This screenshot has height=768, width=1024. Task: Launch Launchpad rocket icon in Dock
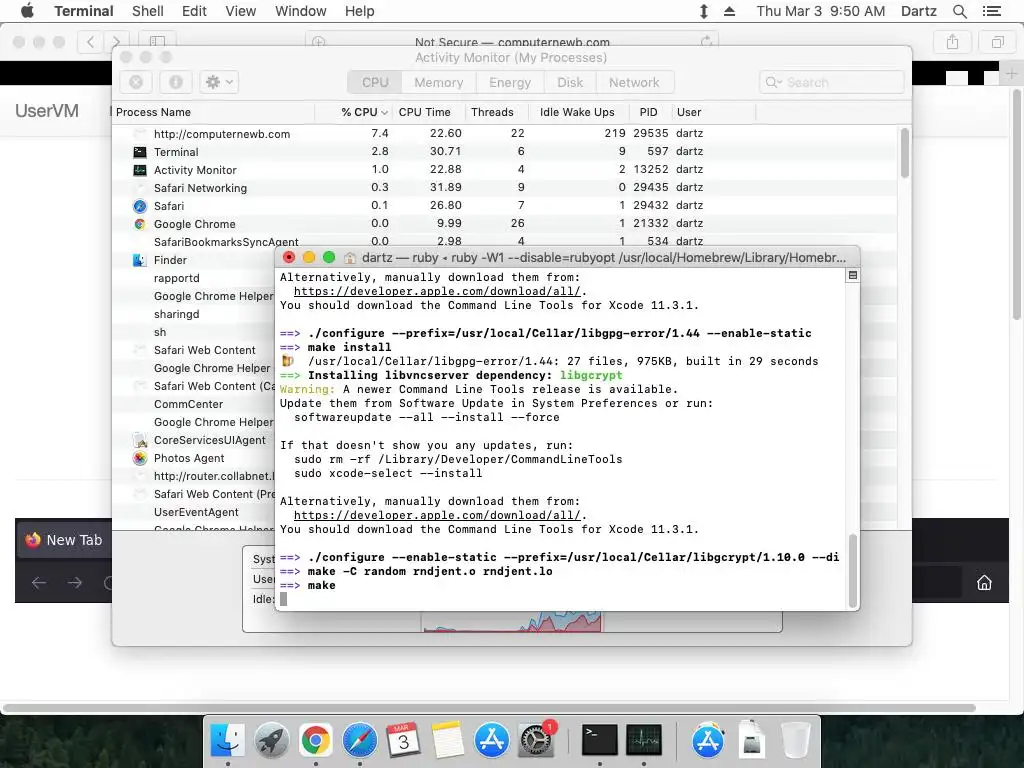[272, 740]
